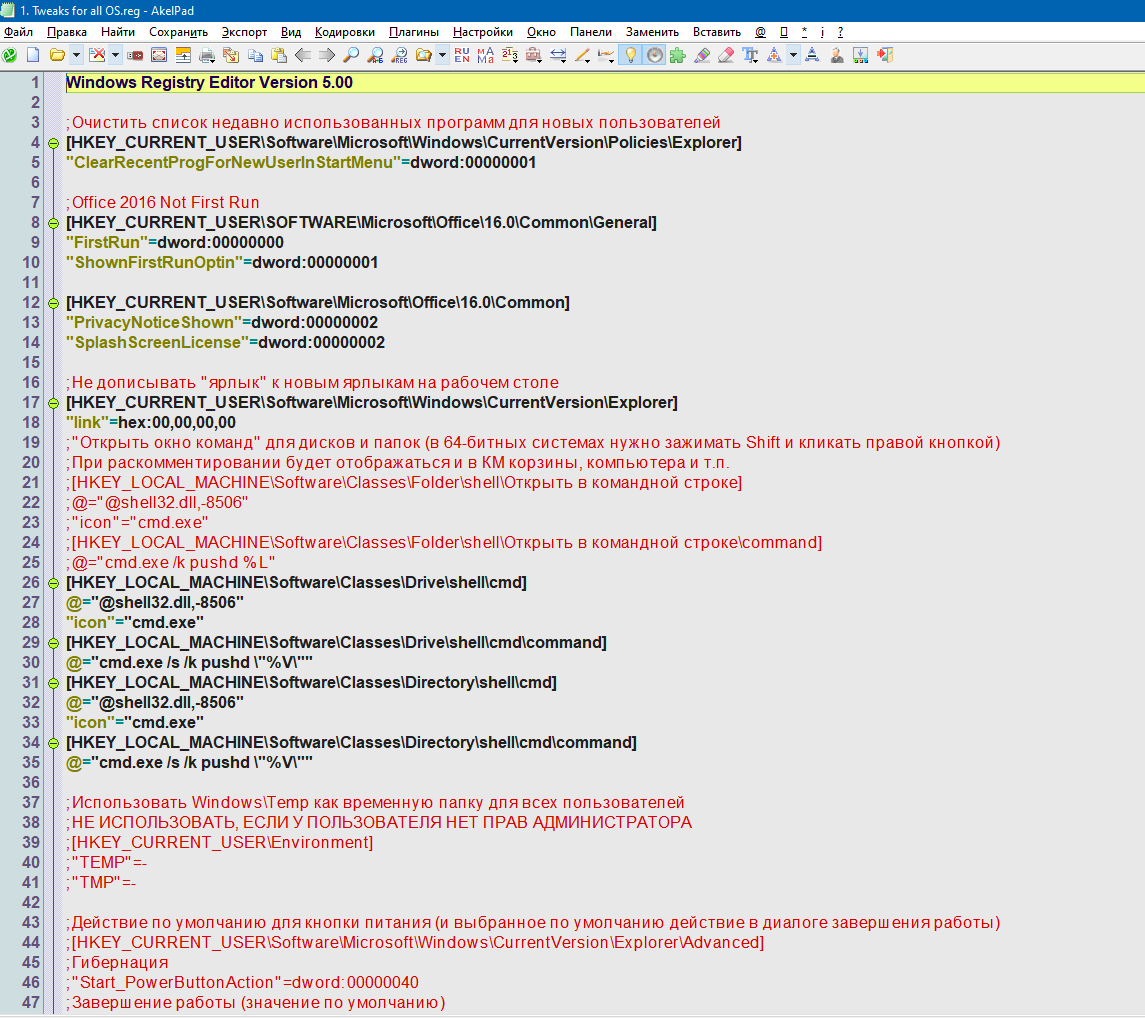Click the open file folder icon
1145x1018 pixels.
[57, 56]
